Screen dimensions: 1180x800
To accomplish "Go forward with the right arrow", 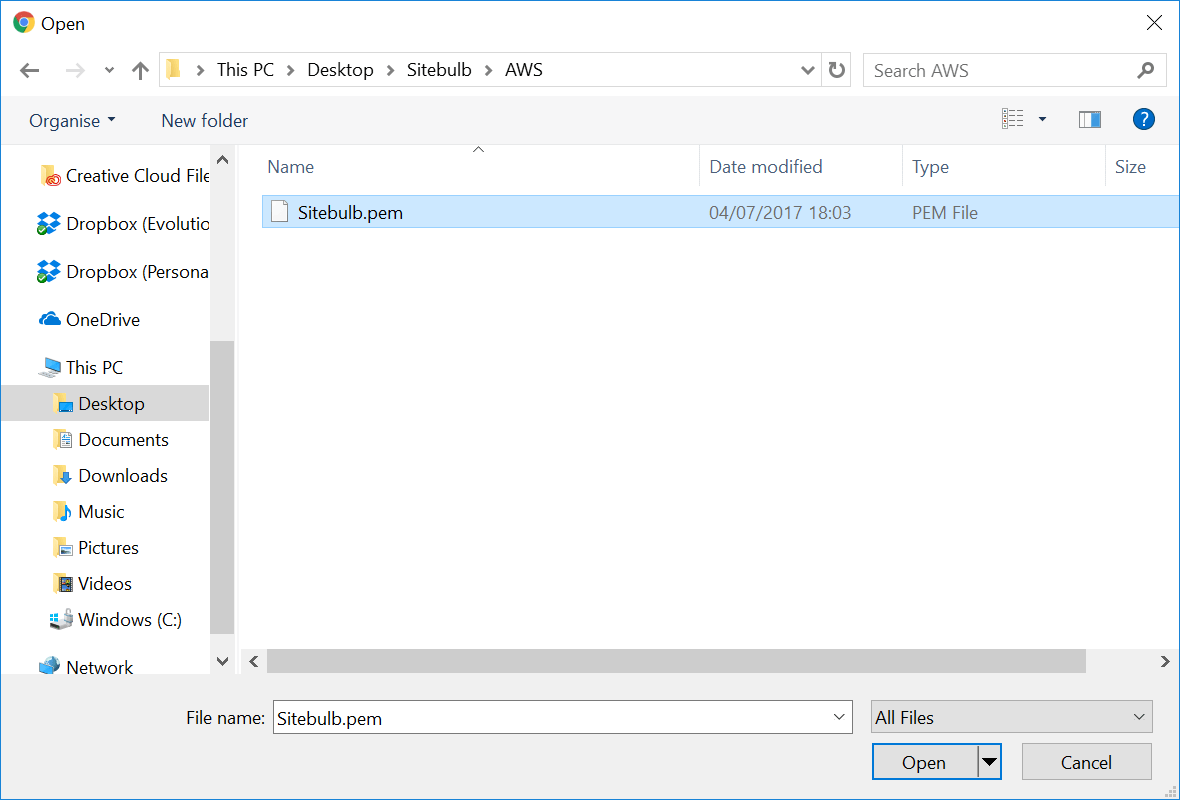I will pos(75,71).
